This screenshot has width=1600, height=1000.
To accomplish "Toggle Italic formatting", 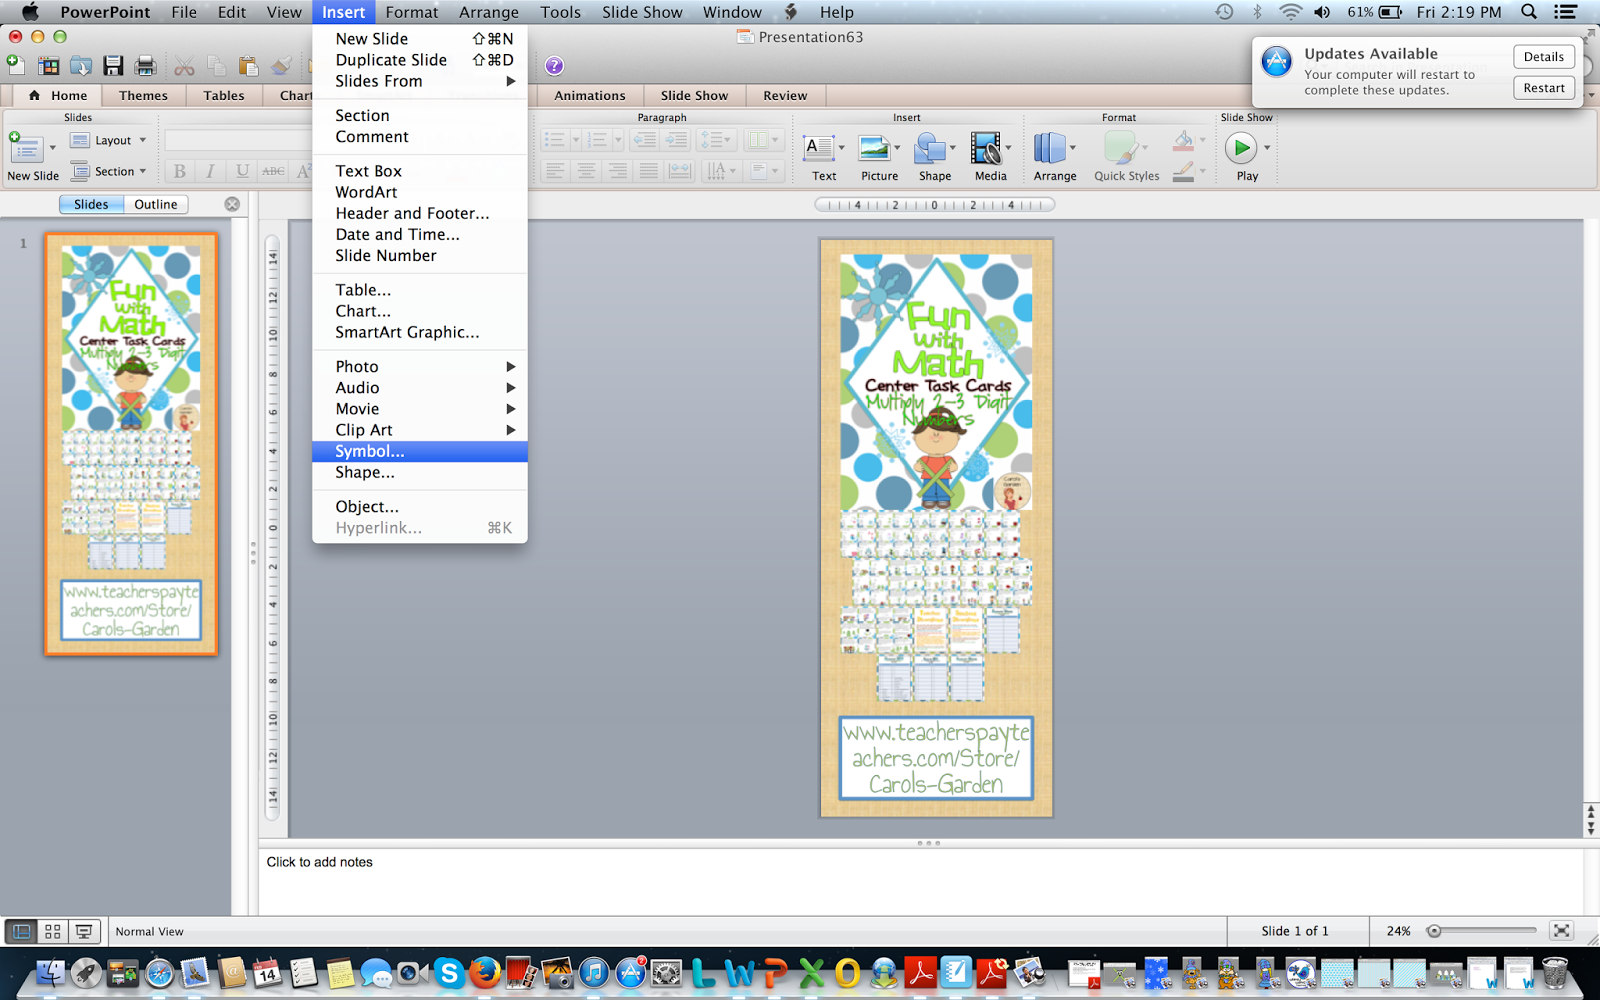I will coord(210,171).
